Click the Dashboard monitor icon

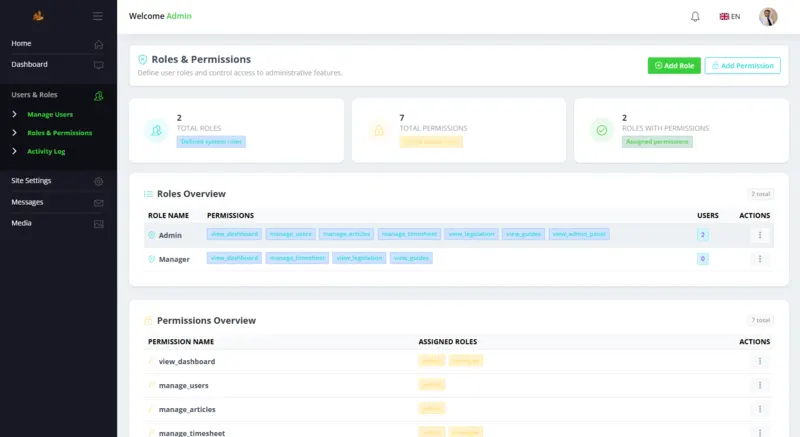pos(98,65)
